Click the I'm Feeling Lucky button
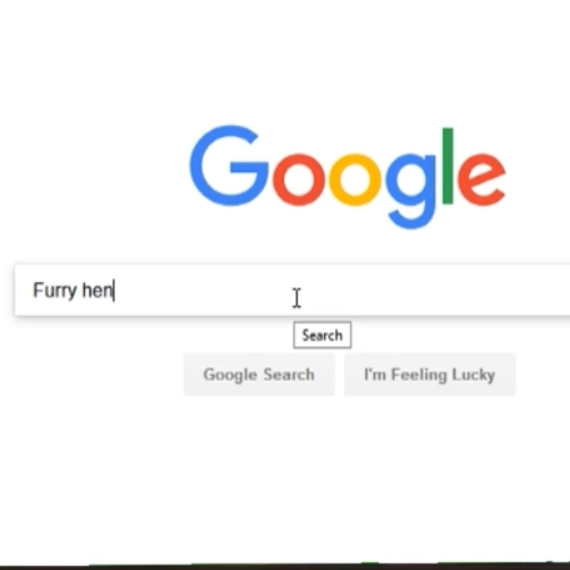Viewport: 570px width, 570px height. 430,374
